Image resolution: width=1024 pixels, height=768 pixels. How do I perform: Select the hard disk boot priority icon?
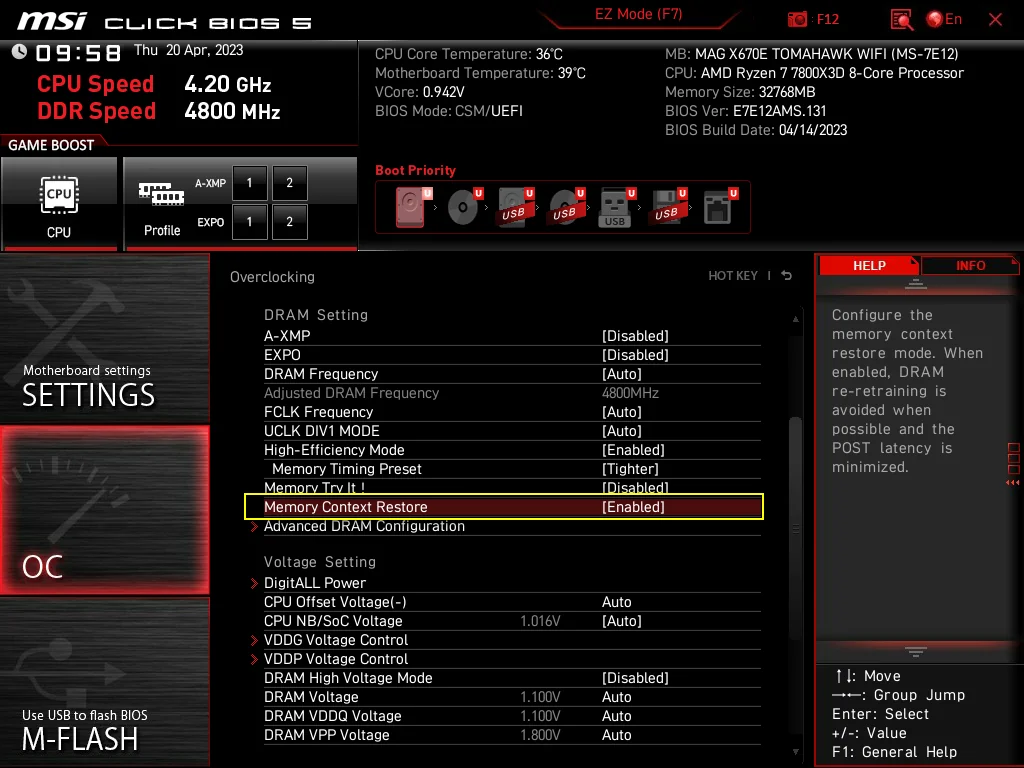tap(411, 208)
